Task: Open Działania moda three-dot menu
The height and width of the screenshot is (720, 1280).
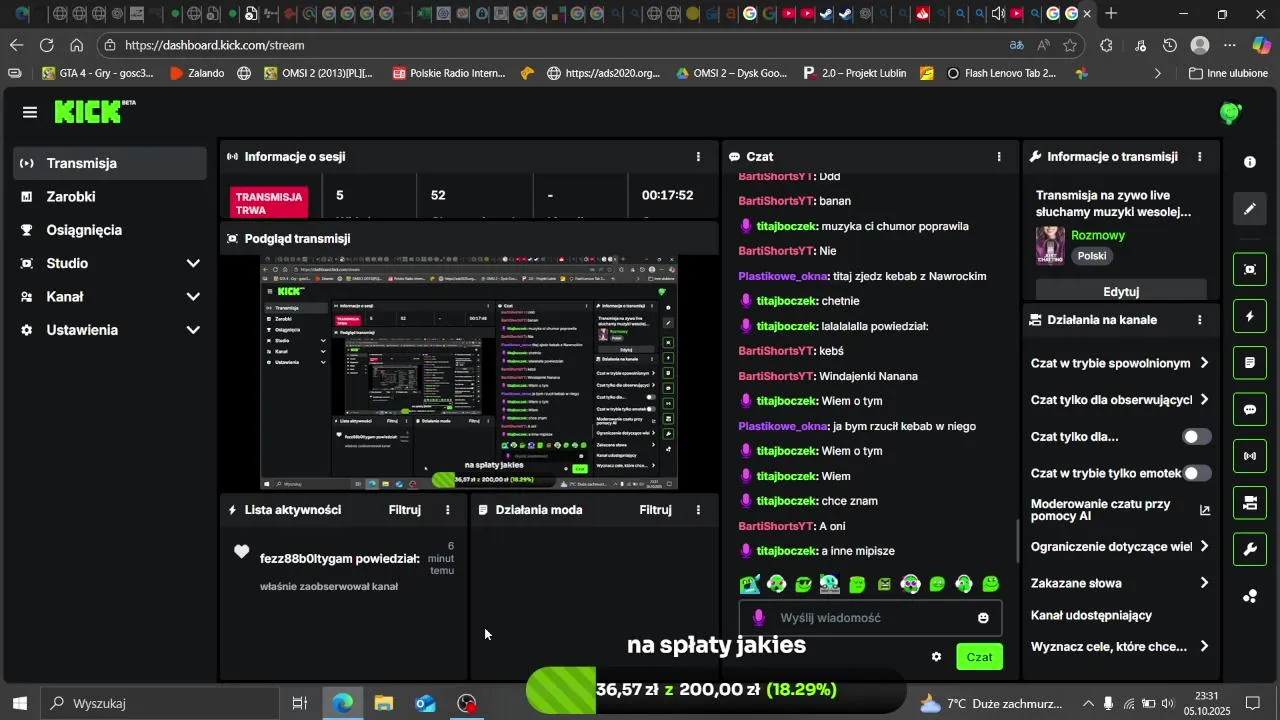Action: pyautogui.click(x=698, y=510)
